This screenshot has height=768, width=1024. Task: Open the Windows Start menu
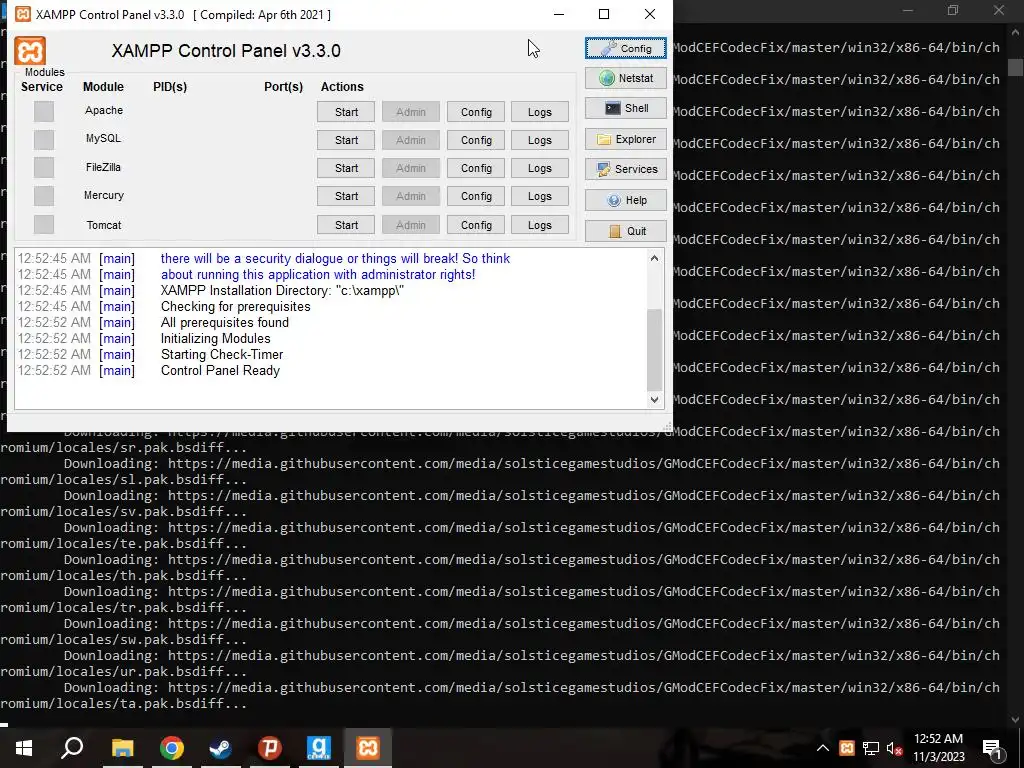point(24,748)
